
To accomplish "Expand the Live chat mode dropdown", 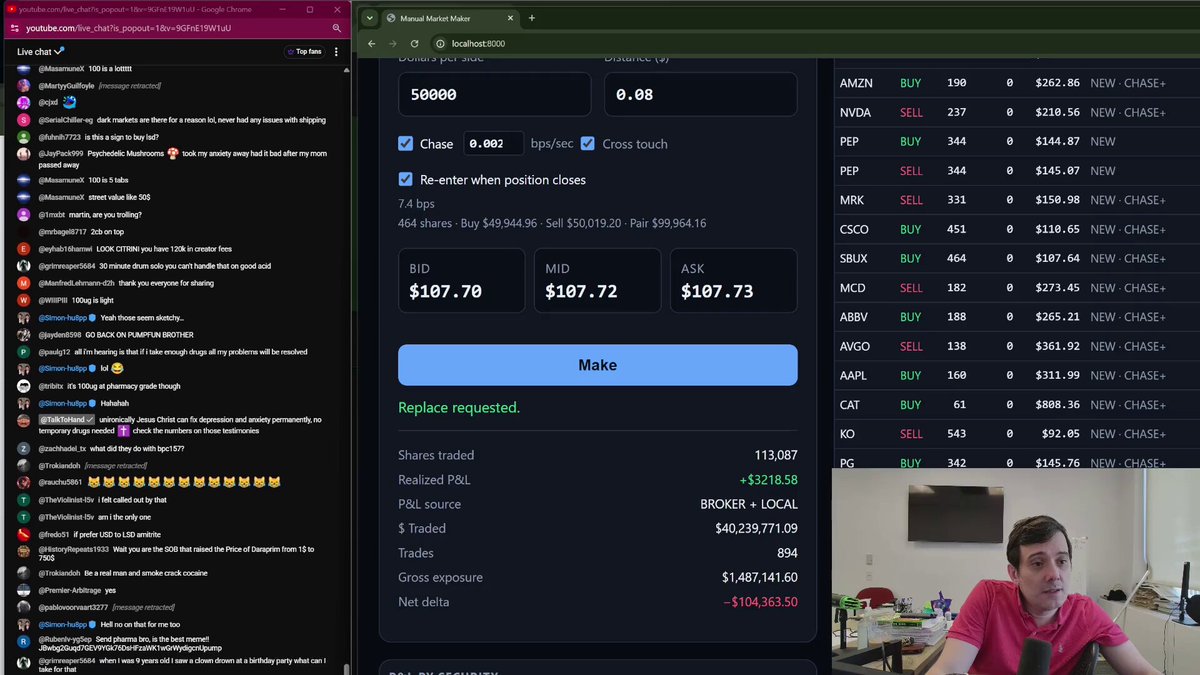I will tap(41, 51).
